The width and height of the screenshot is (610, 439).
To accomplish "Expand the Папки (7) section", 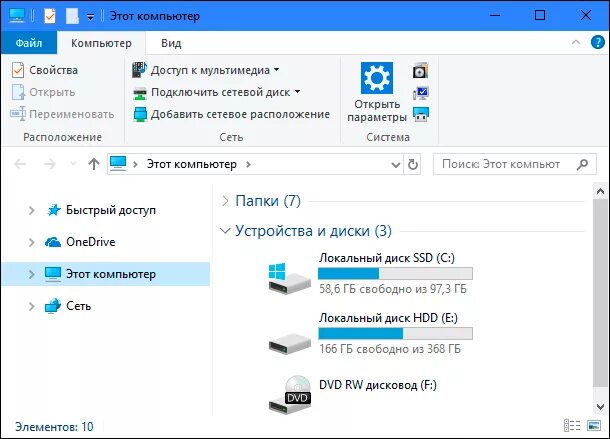I will 225,201.
